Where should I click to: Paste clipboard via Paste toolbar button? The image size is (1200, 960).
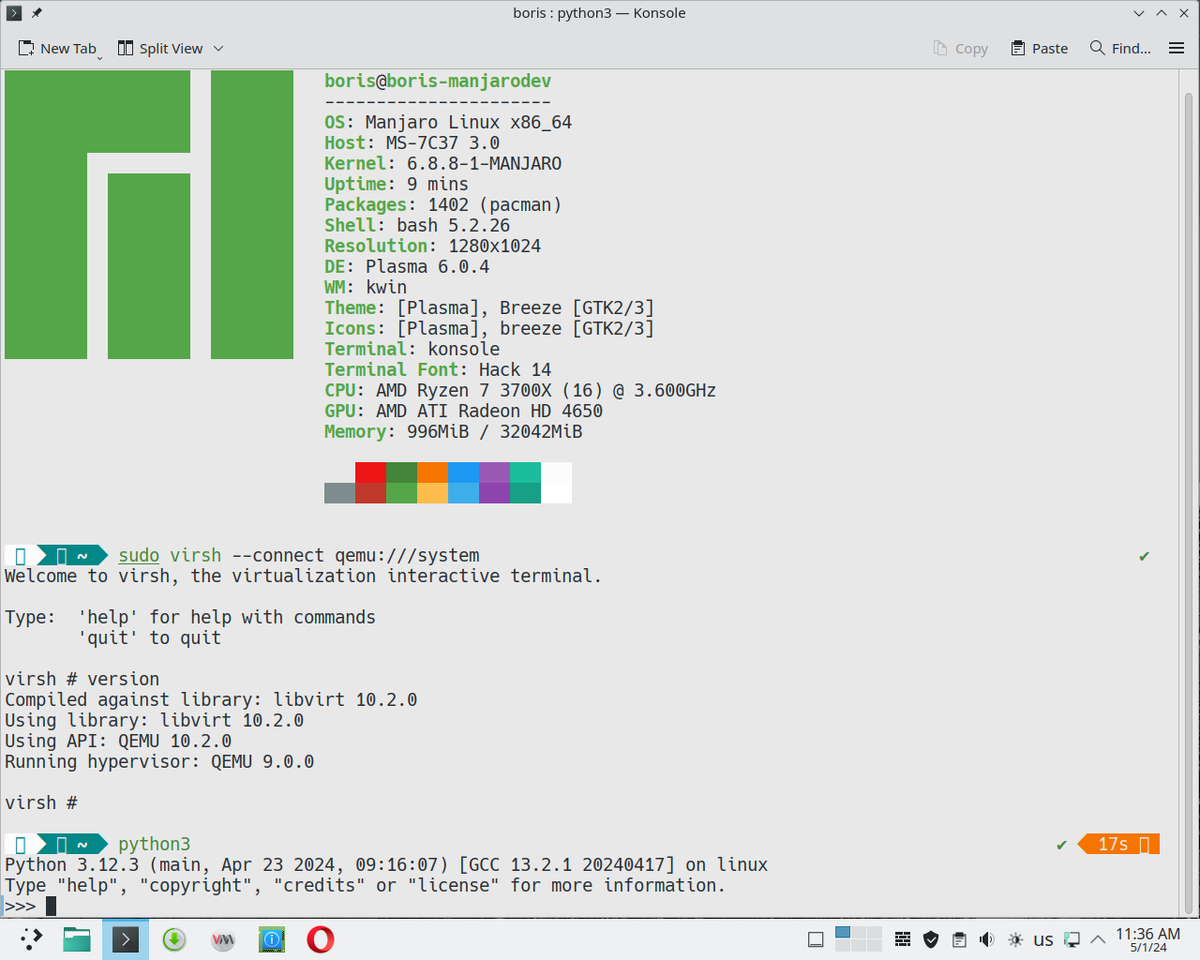click(x=1039, y=48)
